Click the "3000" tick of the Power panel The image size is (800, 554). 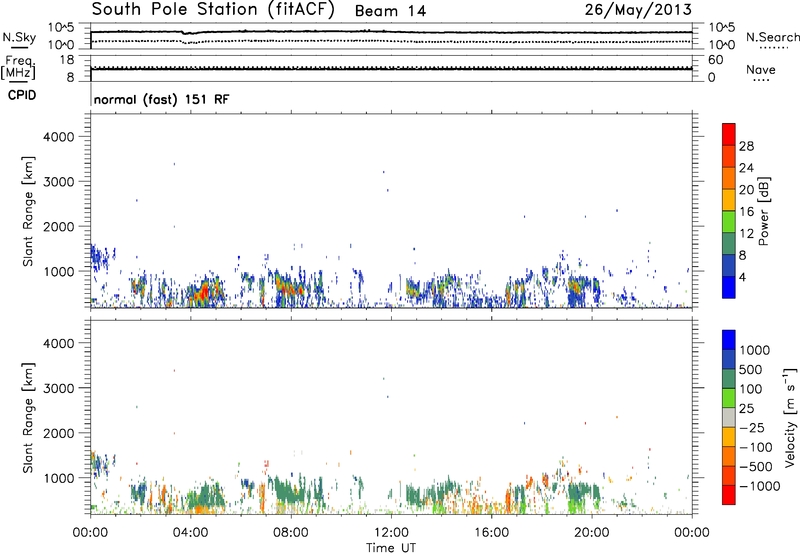pyautogui.click(x=58, y=182)
